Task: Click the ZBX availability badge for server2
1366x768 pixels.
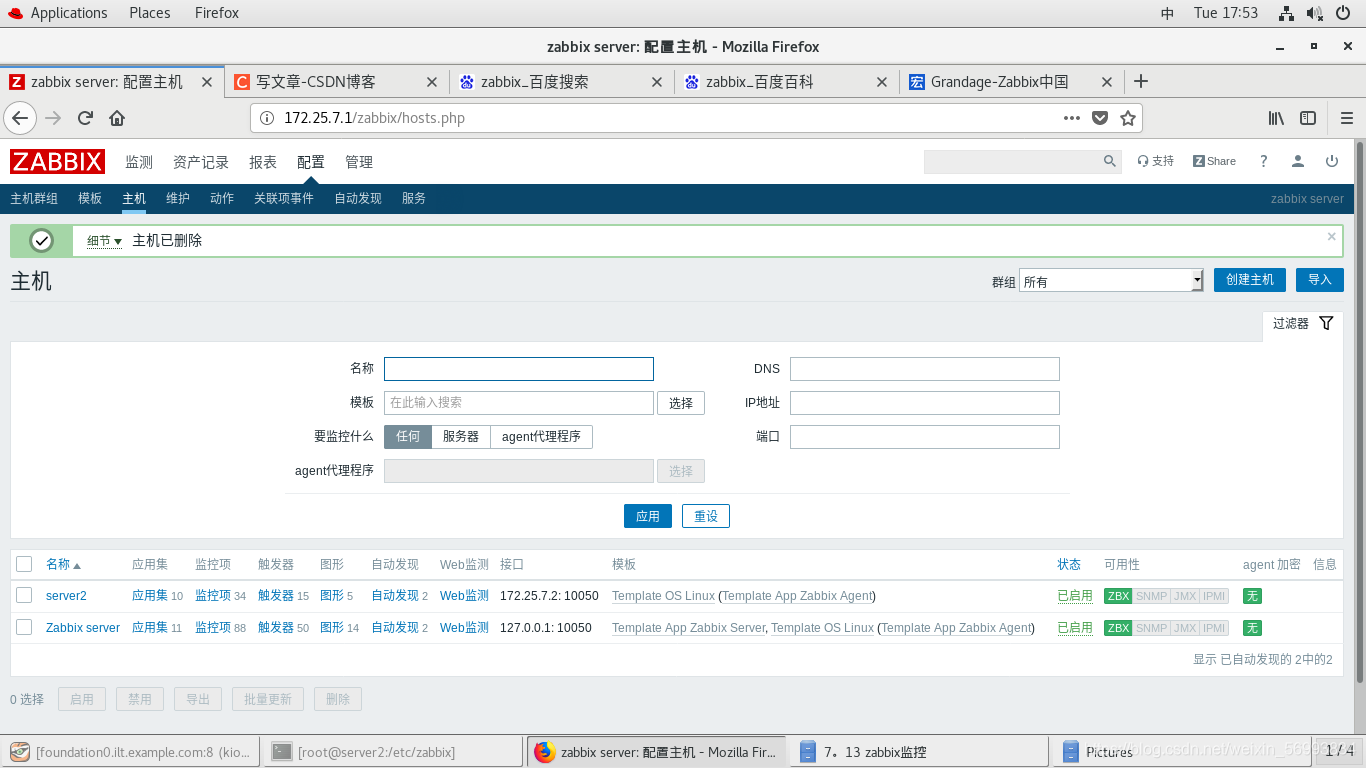Action: pyautogui.click(x=1118, y=596)
